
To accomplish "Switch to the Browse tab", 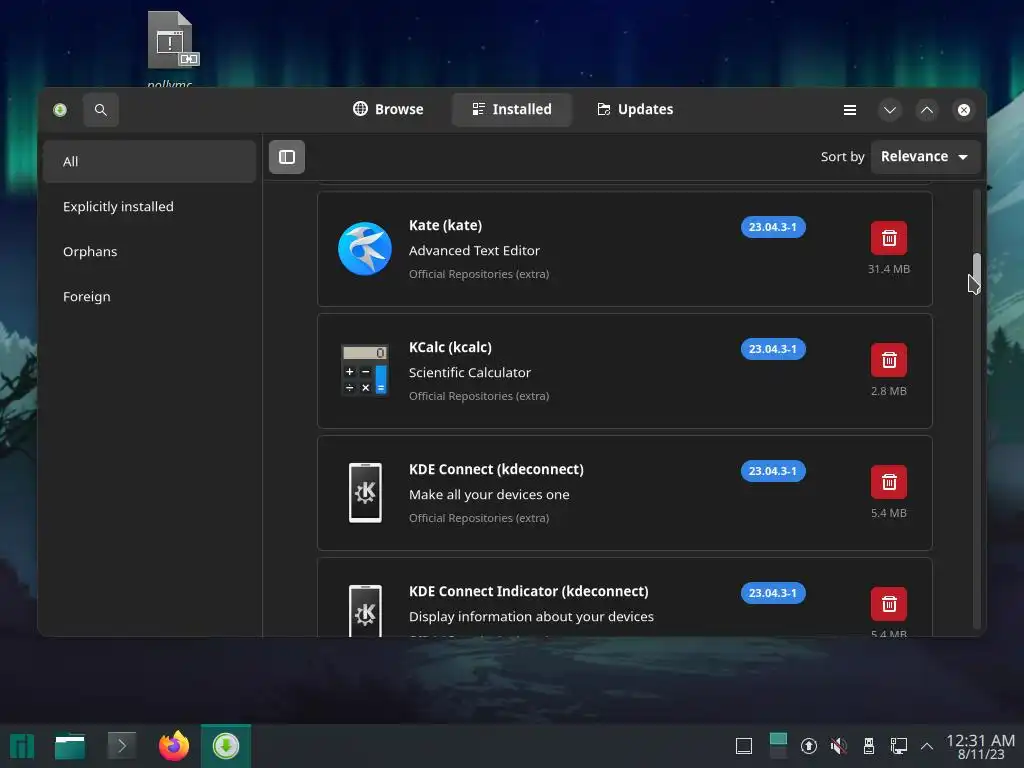I will point(388,109).
